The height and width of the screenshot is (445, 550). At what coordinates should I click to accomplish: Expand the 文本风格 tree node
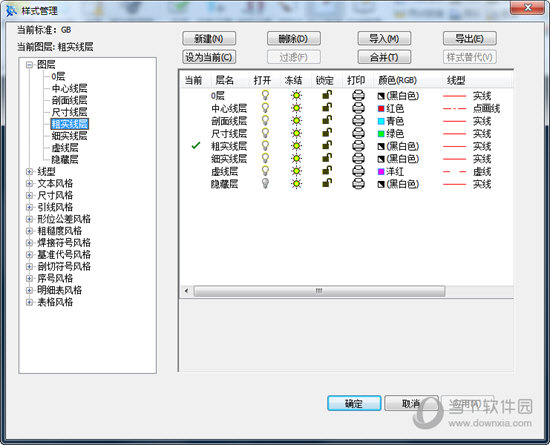(29, 183)
